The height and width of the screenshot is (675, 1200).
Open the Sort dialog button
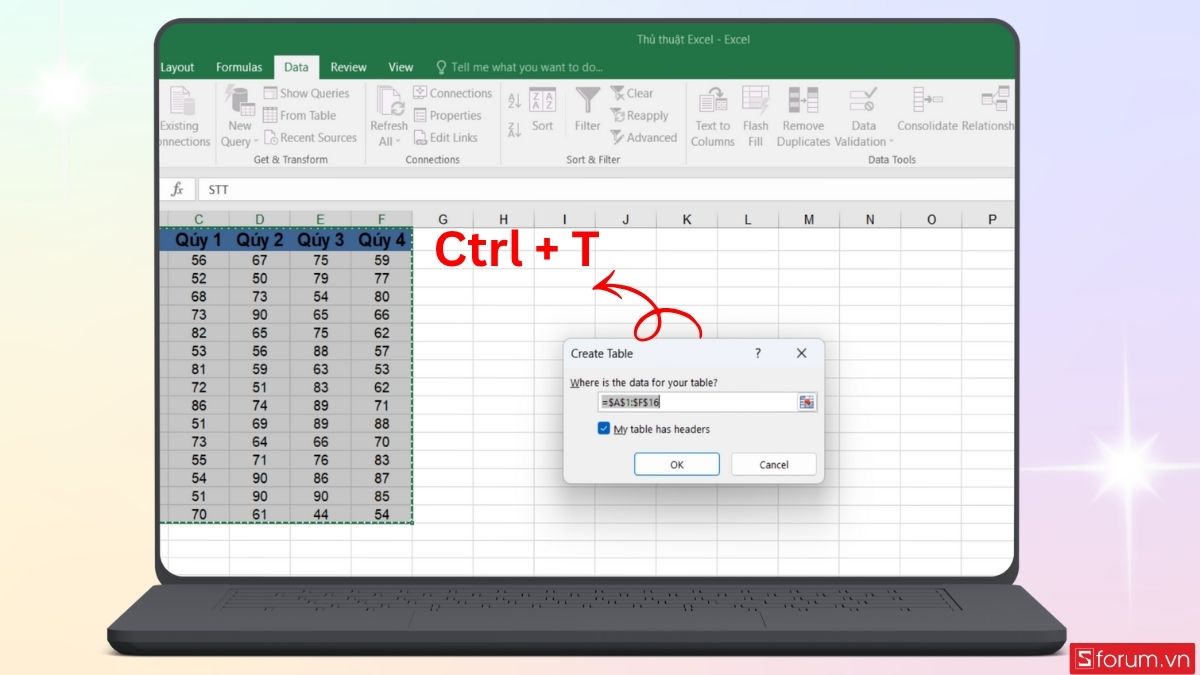[542, 109]
